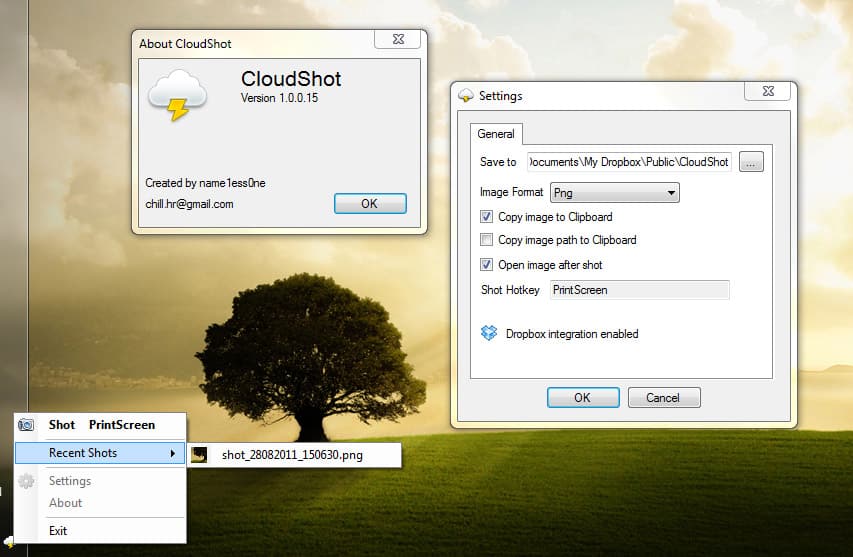Click Cancel in the Settings window
853x557 pixels.
click(663, 397)
